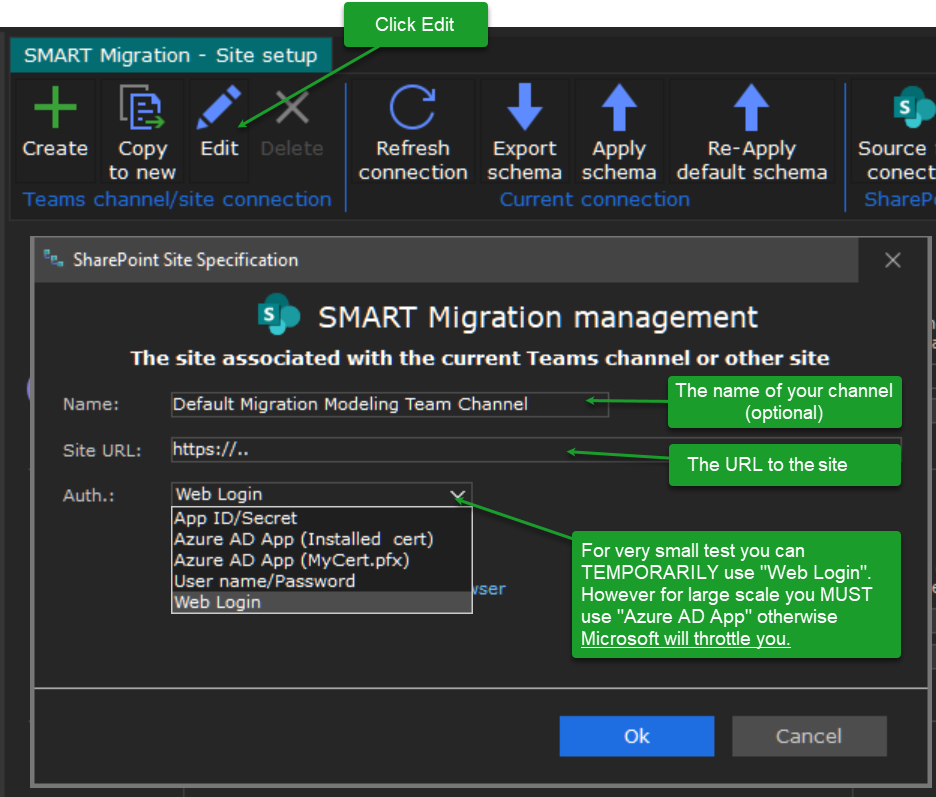Choose Azure AD App (Installed cert) option
This screenshot has height=797, width=936.
322,539
